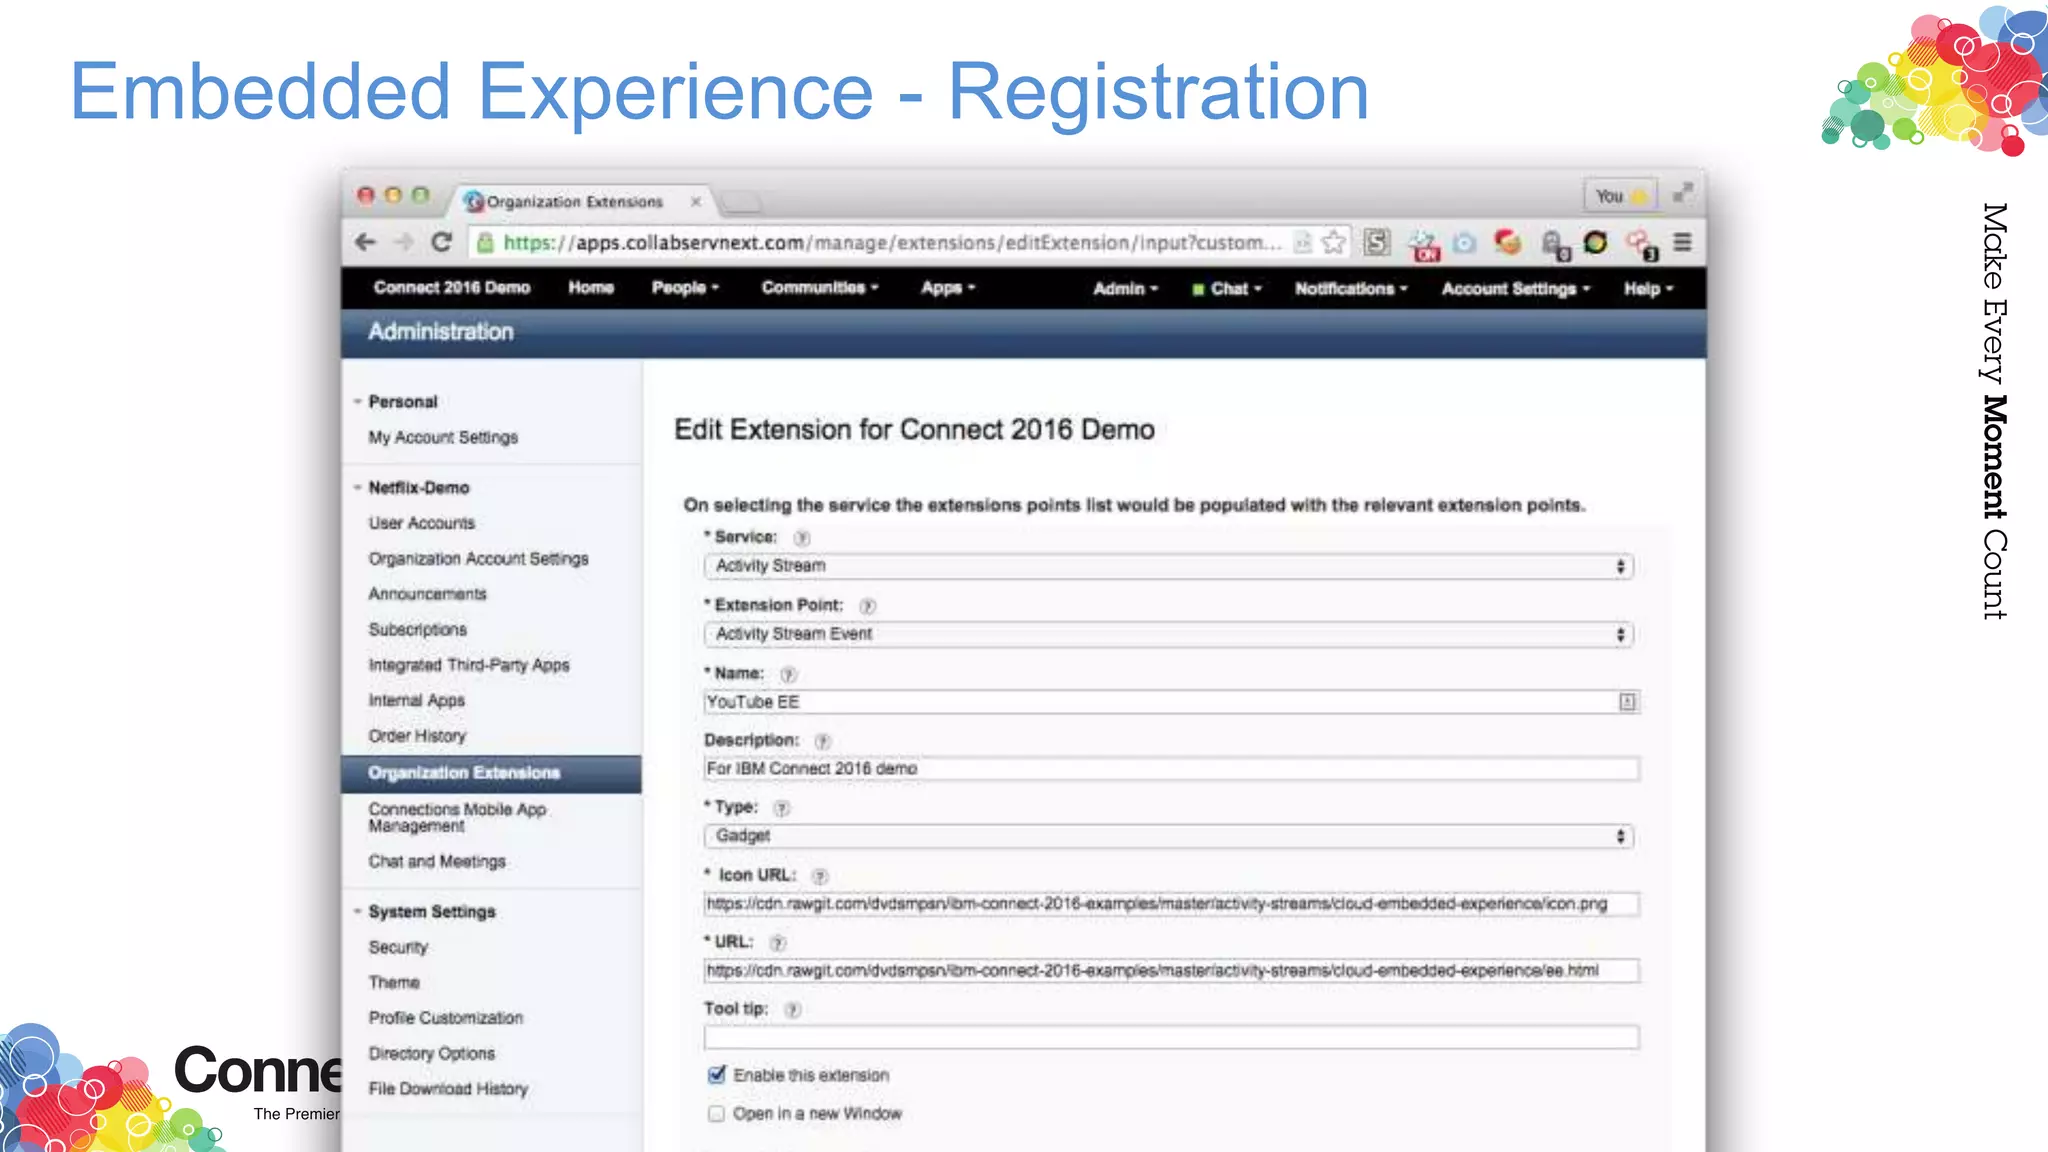
Task: Collapse the Personal sidebar section
Action: tap(357, 402)
